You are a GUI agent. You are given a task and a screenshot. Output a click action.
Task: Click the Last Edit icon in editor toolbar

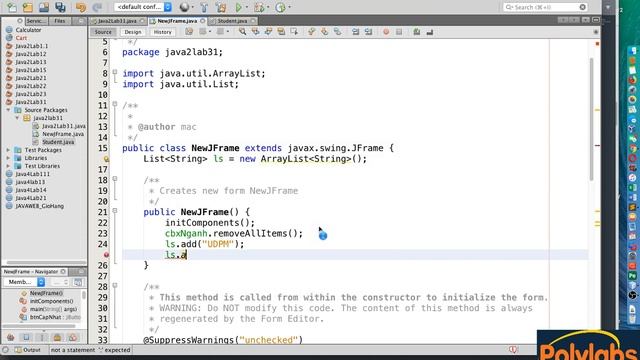coord(189,32)
